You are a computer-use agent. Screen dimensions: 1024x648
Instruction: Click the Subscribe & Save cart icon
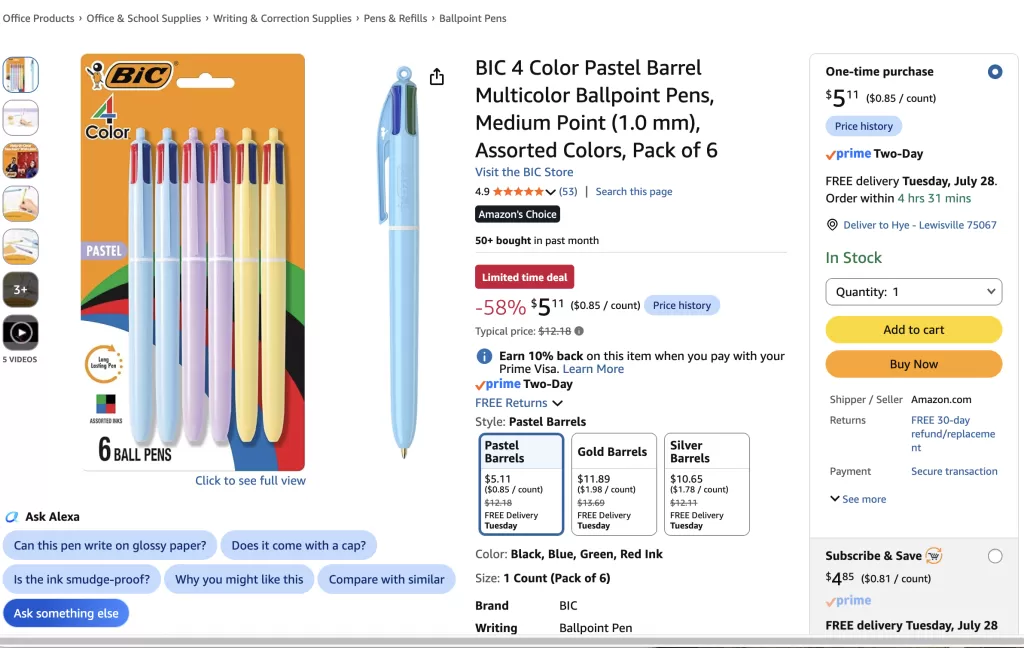coord(934,556)
